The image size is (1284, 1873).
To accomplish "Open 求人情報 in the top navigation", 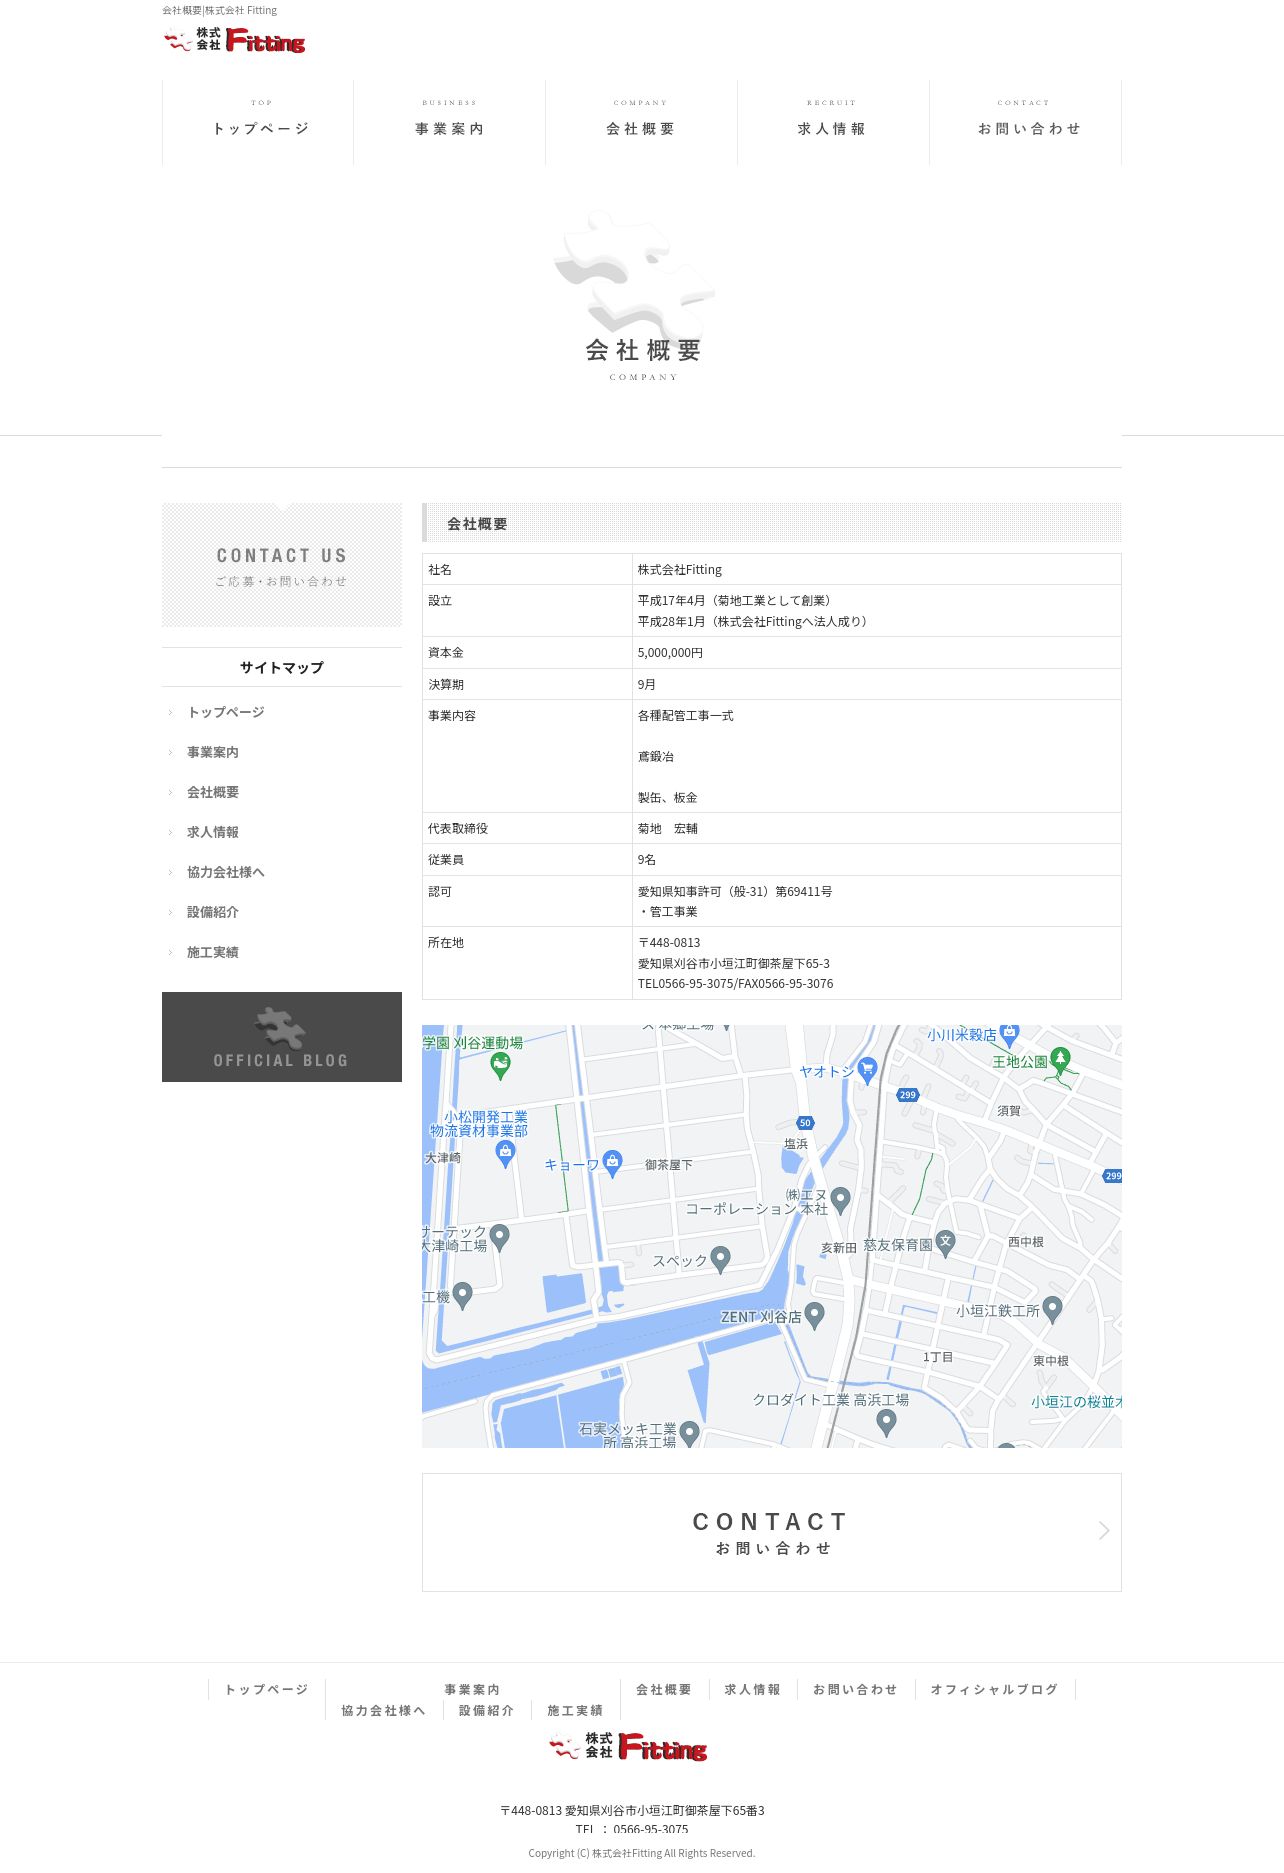I will [x=834, y=123].
